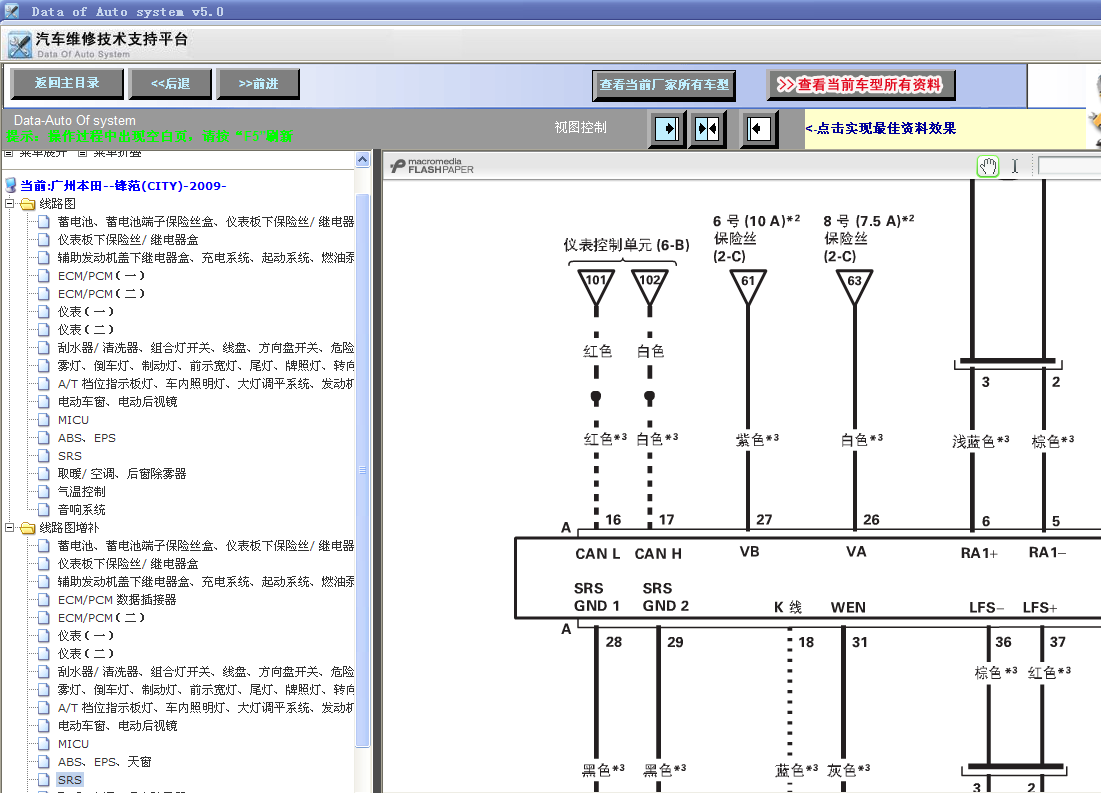Click the <-点击实现最佳资料效果 link

tap(881, 129)
